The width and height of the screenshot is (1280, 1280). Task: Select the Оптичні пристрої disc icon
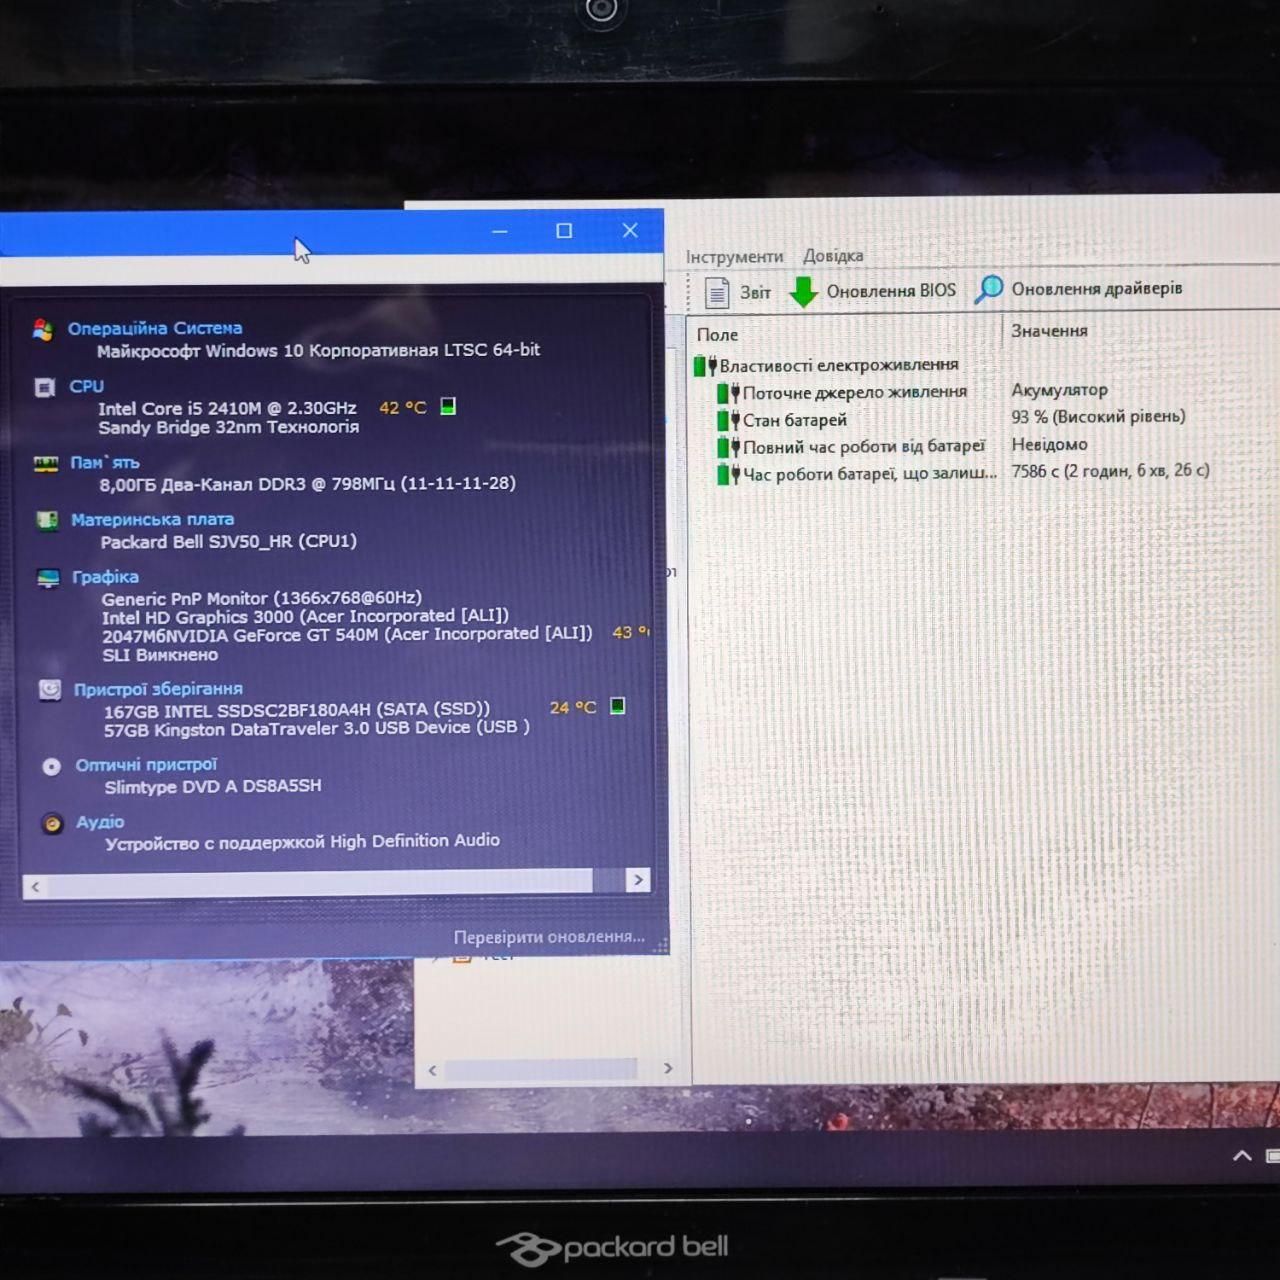51,767
